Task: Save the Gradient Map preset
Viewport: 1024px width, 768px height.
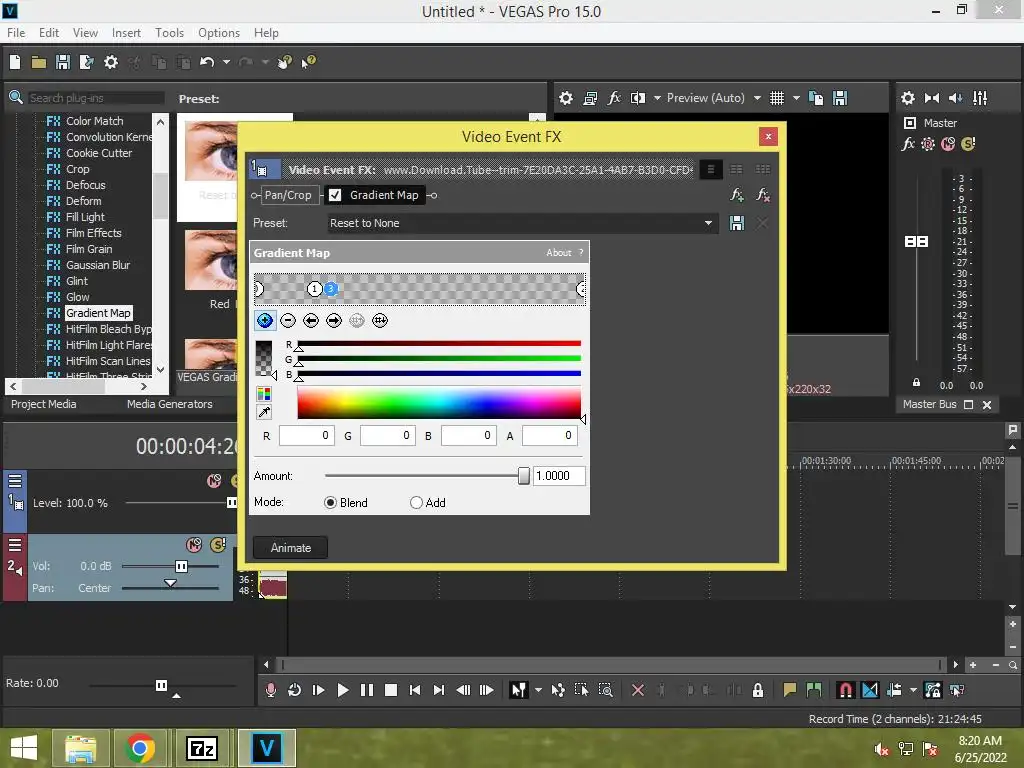Action: 737,223
